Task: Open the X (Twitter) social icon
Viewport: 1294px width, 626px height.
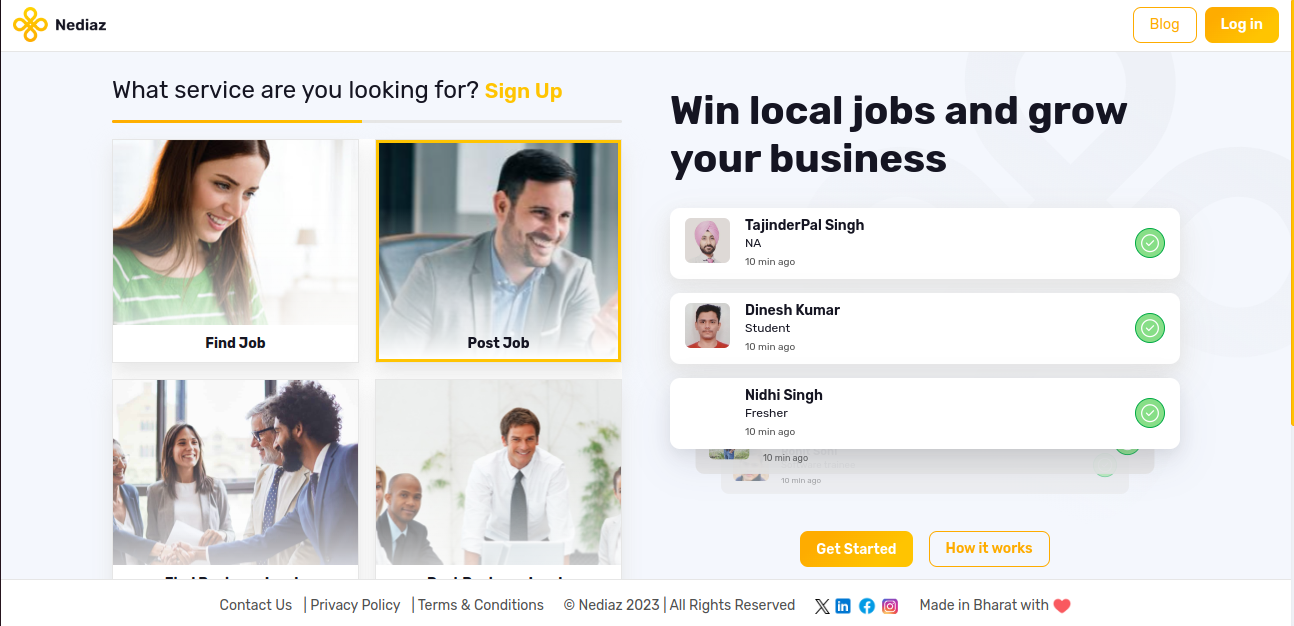Action: coord(822,606)
